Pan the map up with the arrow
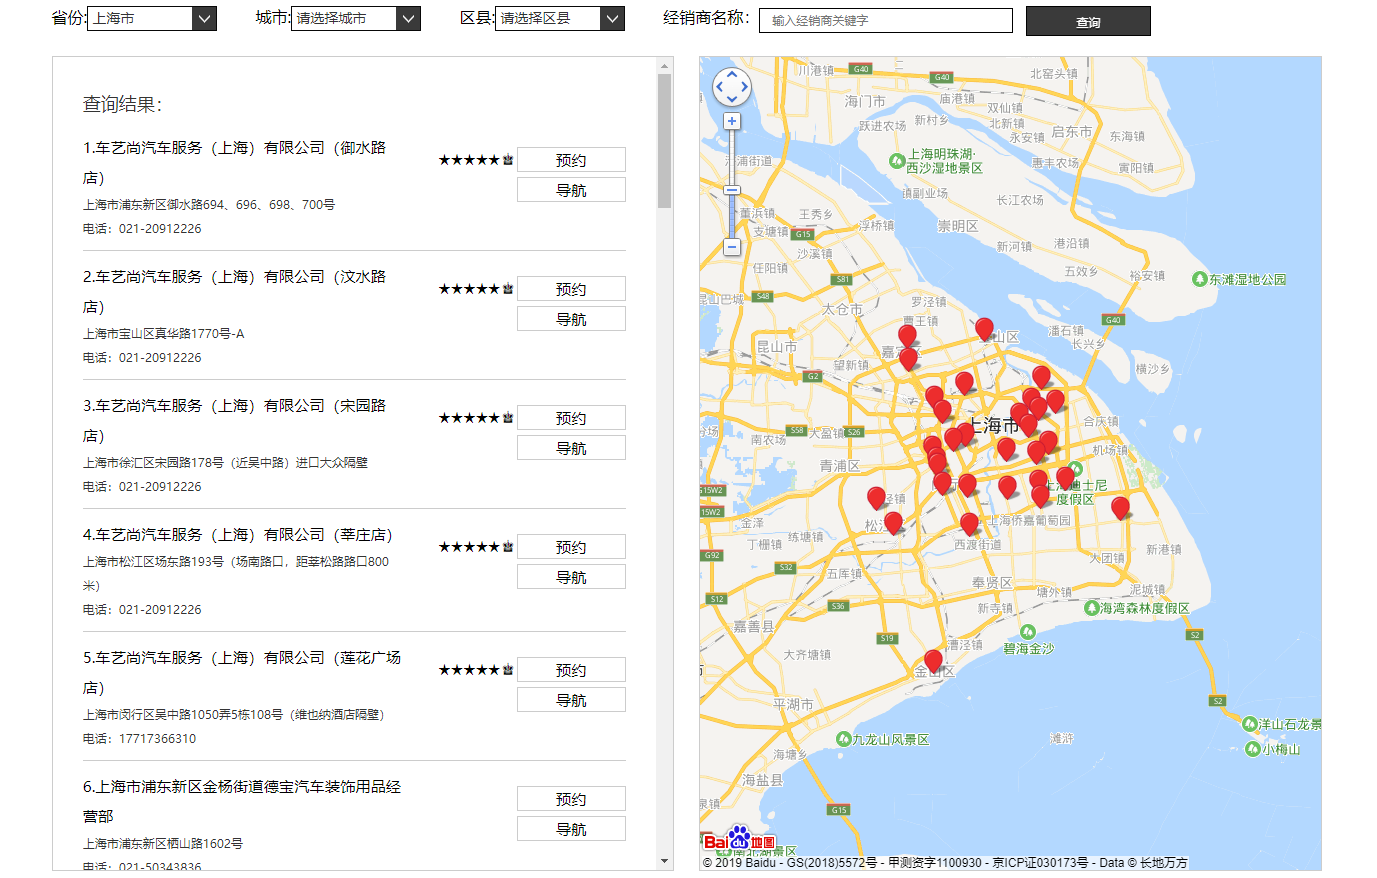The height and width of the screenshot is (878, 1377). 732,75
